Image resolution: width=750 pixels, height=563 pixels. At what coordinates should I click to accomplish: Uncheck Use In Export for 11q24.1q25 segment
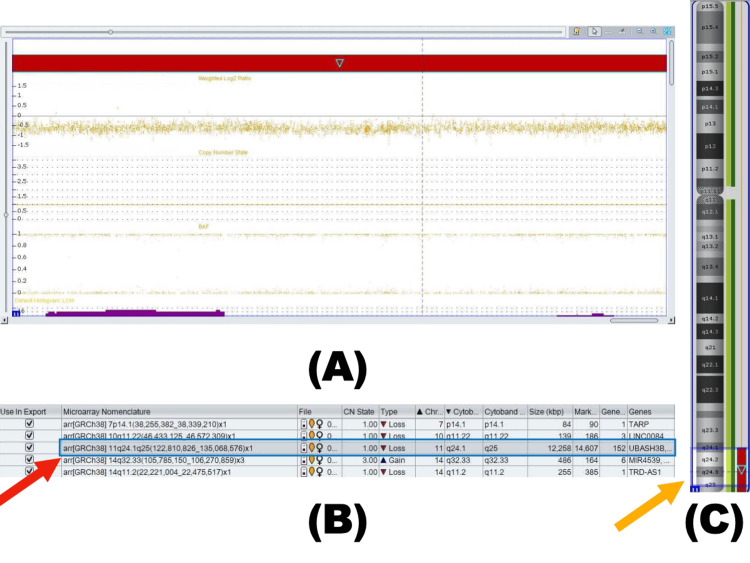[x=29, y=447]
